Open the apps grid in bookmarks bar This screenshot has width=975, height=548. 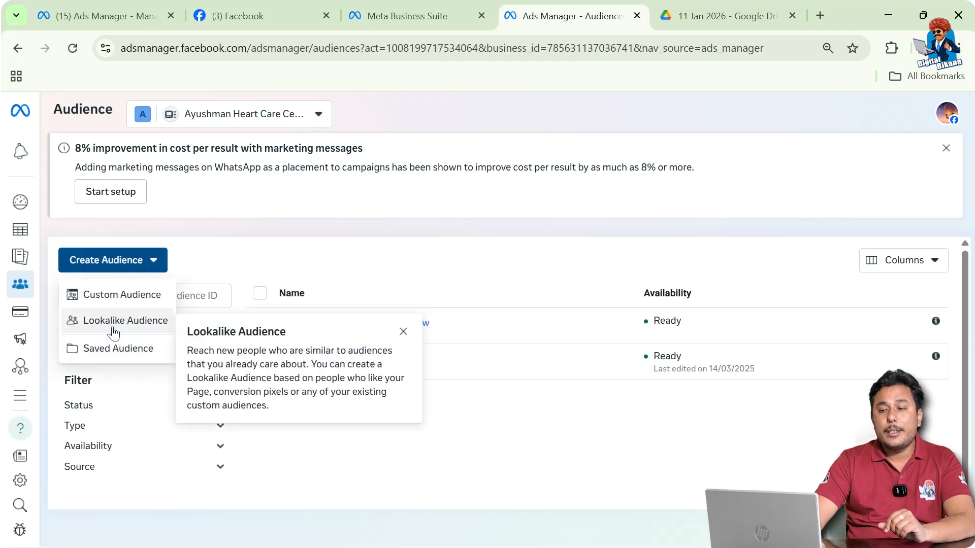(x=16, y=76)
